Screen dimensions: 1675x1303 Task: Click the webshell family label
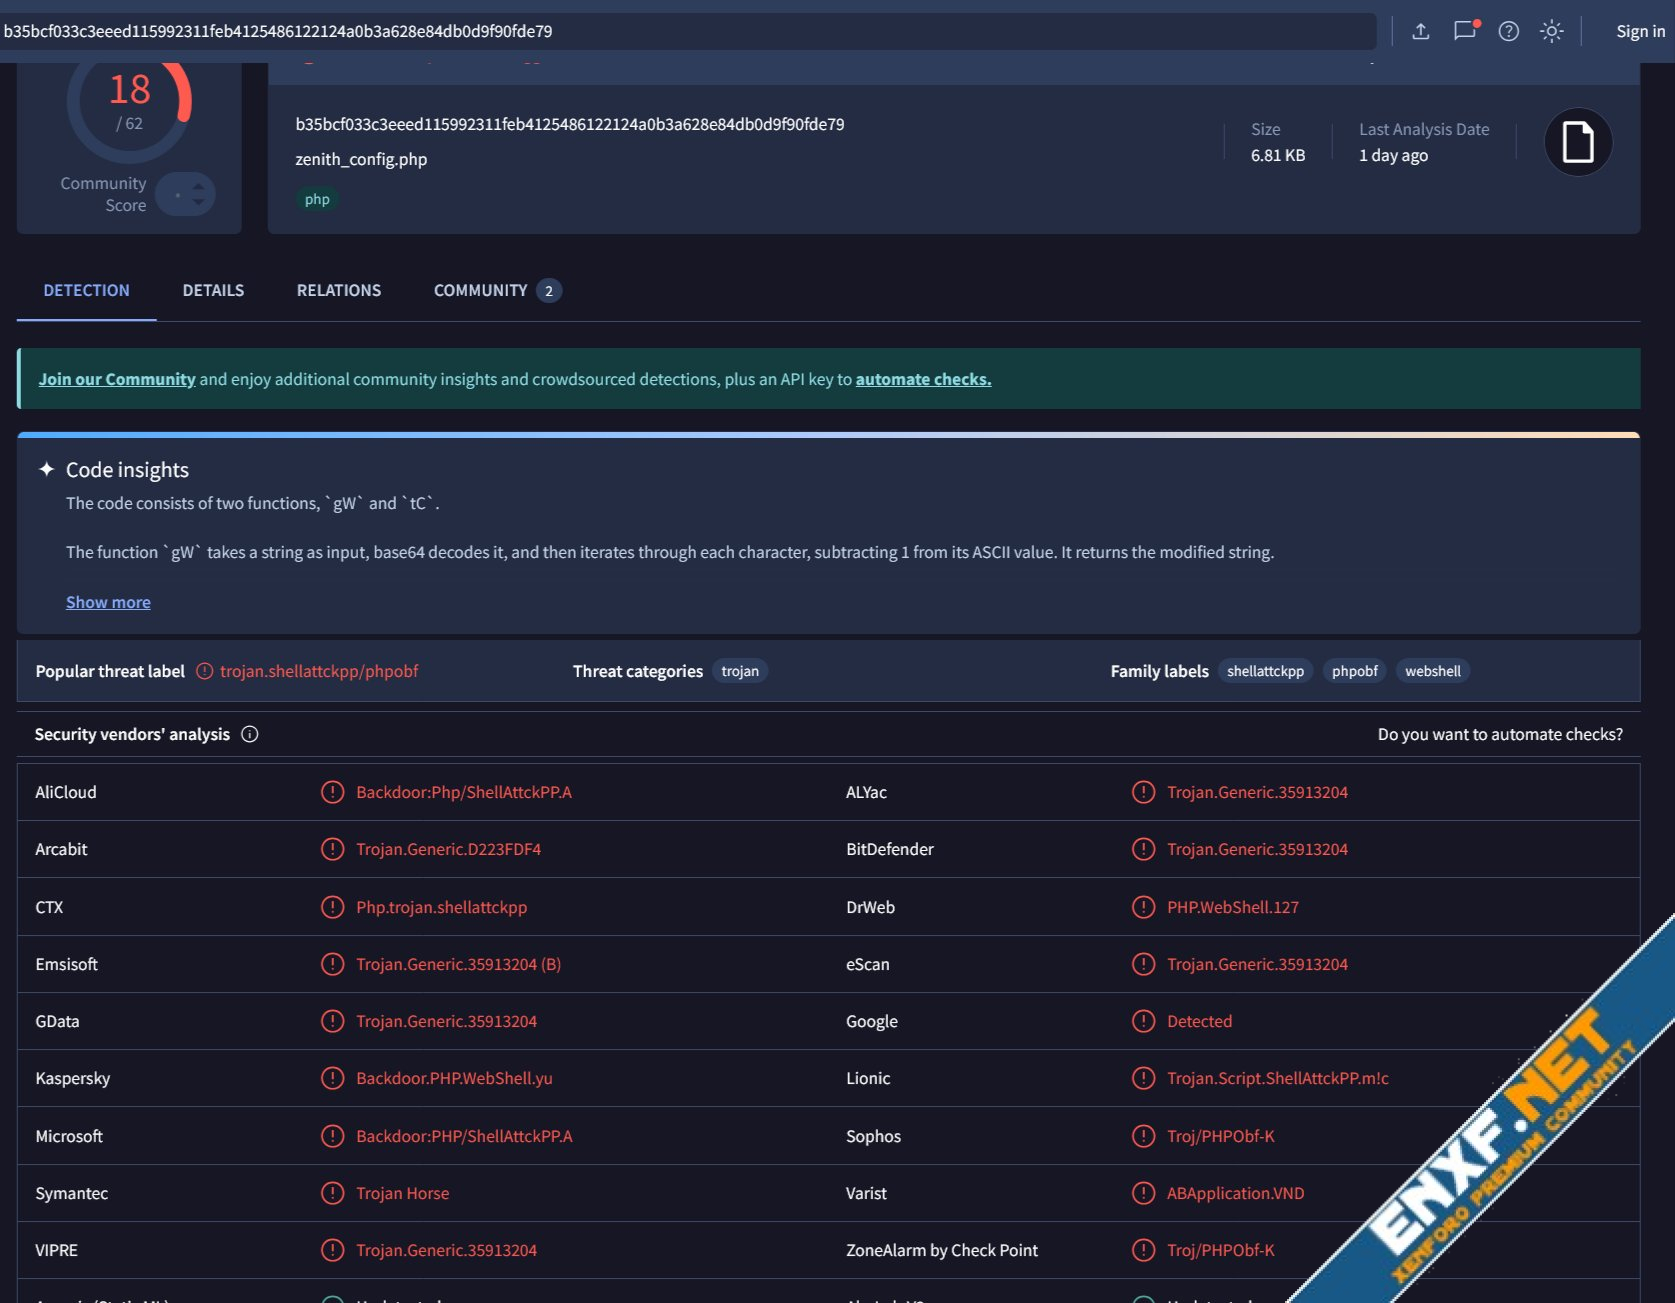click(1432, 671)
